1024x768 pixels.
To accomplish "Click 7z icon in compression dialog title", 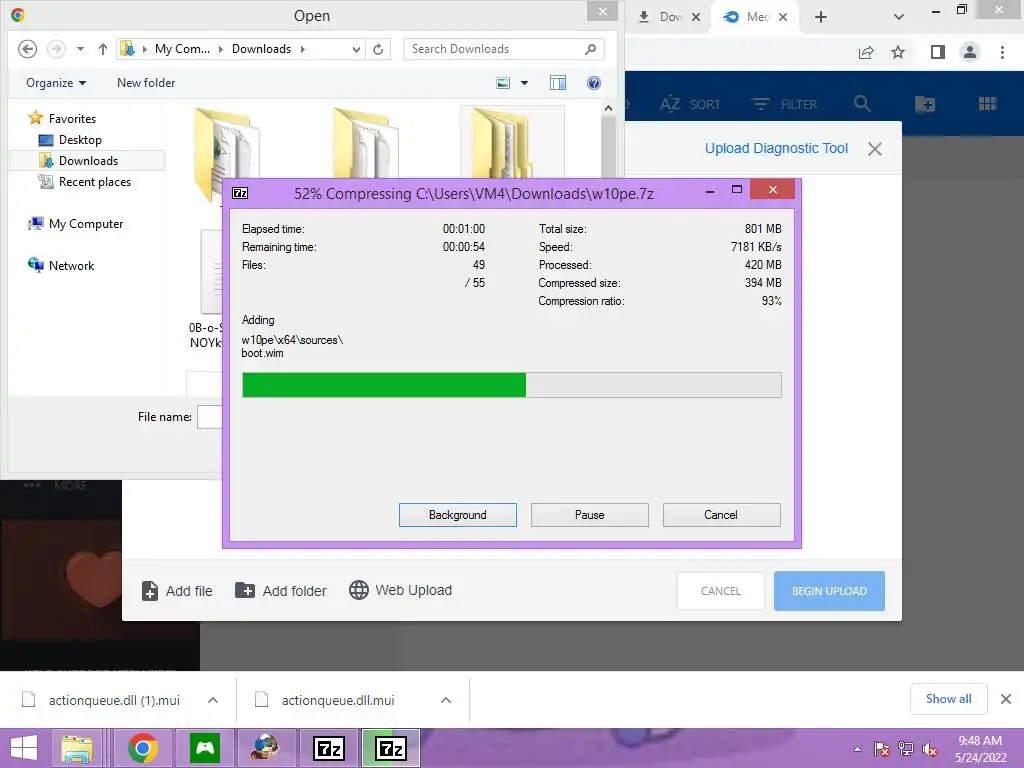I will click(x=240, y=193).
